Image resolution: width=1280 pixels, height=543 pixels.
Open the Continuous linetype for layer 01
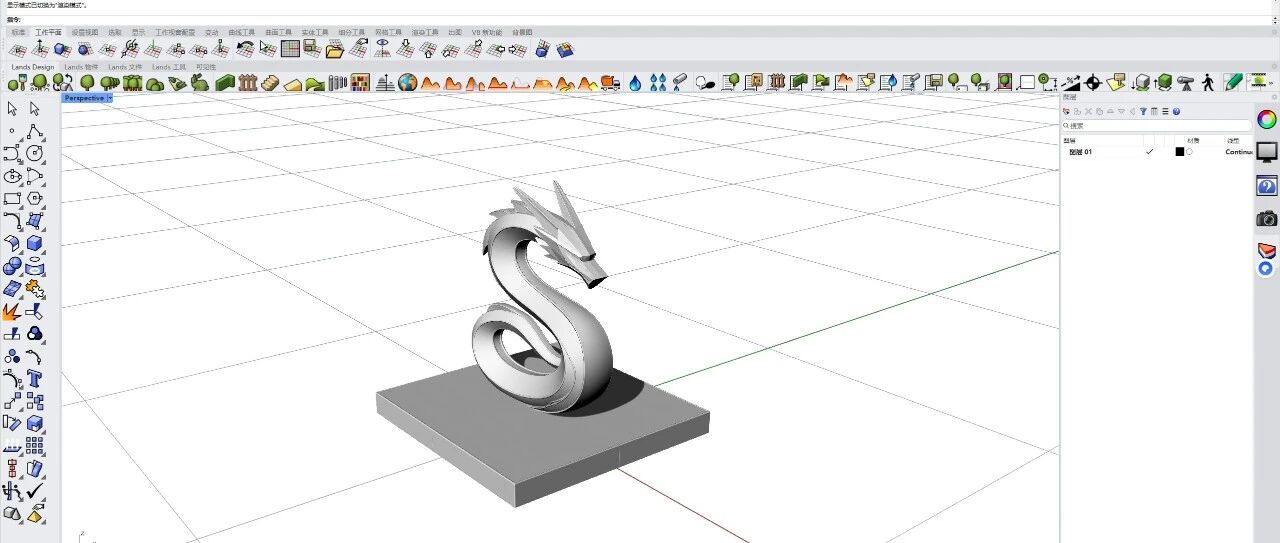point(1239,152)
